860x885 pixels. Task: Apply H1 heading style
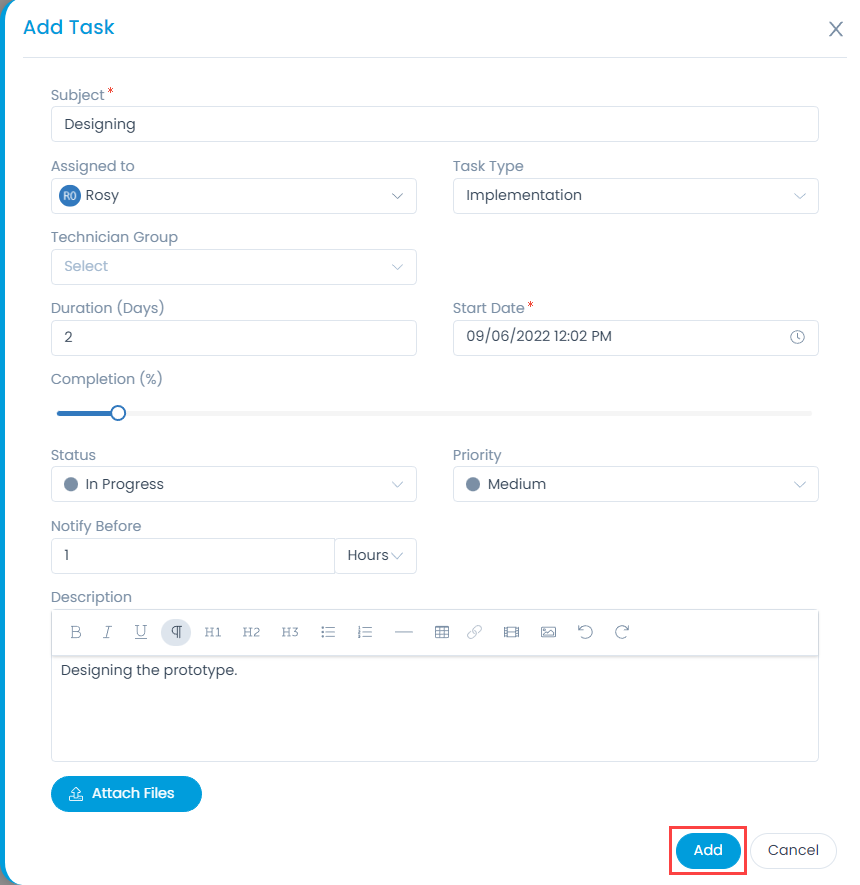click(x=213, y=632)
